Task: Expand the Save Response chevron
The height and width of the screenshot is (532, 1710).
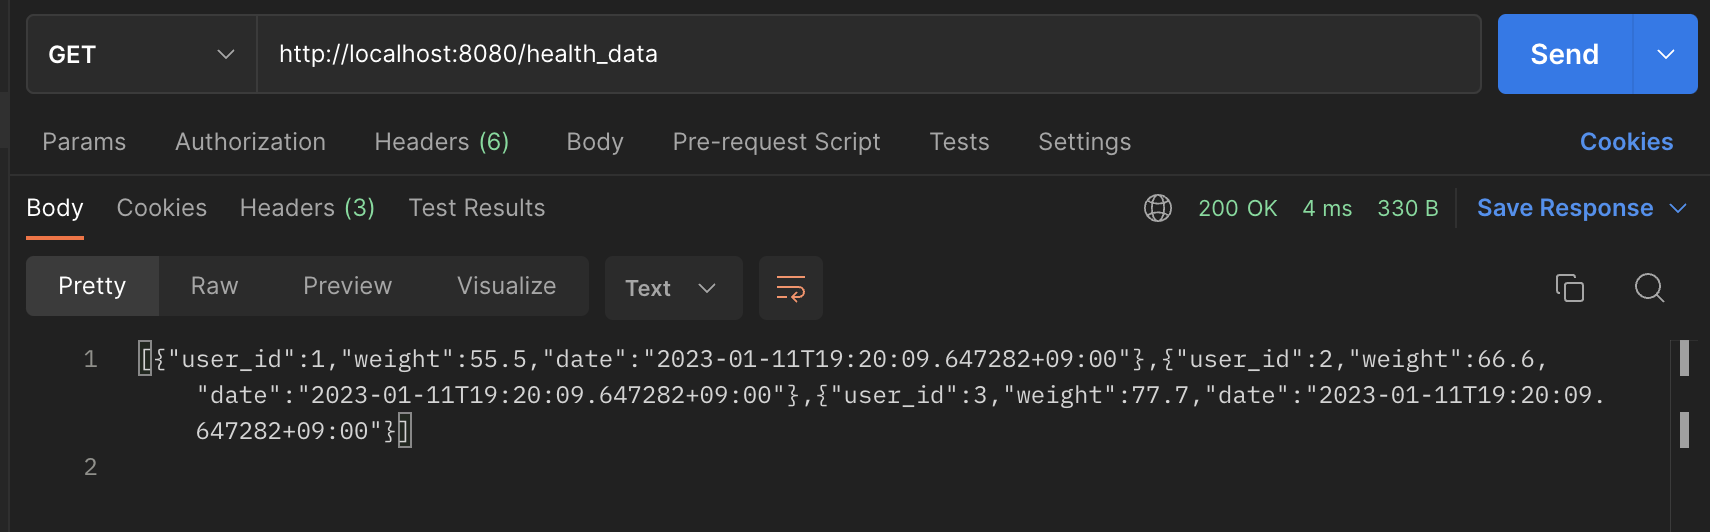Action: coord(1678,208)
